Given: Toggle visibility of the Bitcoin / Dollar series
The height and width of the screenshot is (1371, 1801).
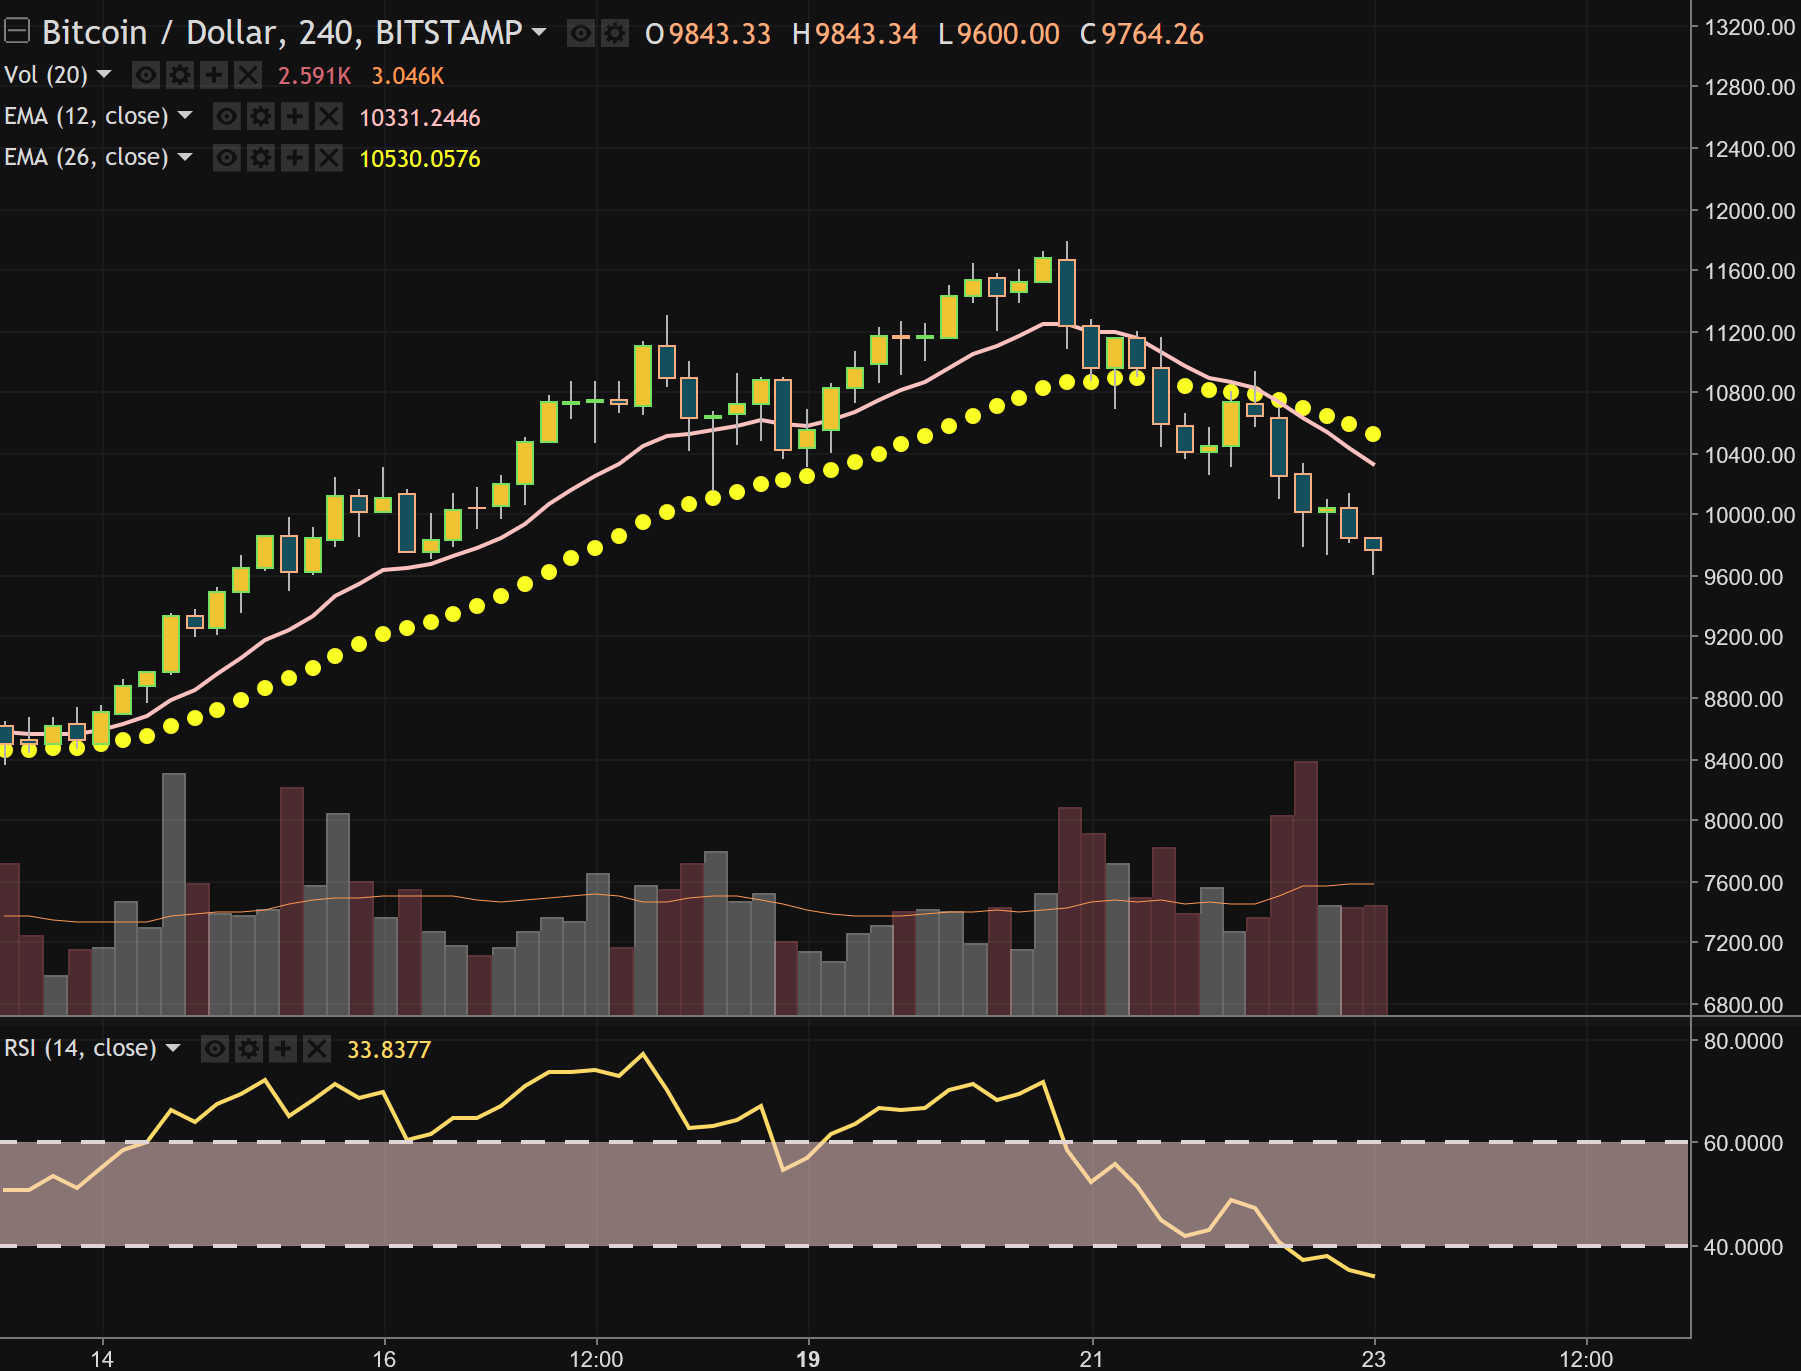Looking at the screenshot, I should pos(581,34).
